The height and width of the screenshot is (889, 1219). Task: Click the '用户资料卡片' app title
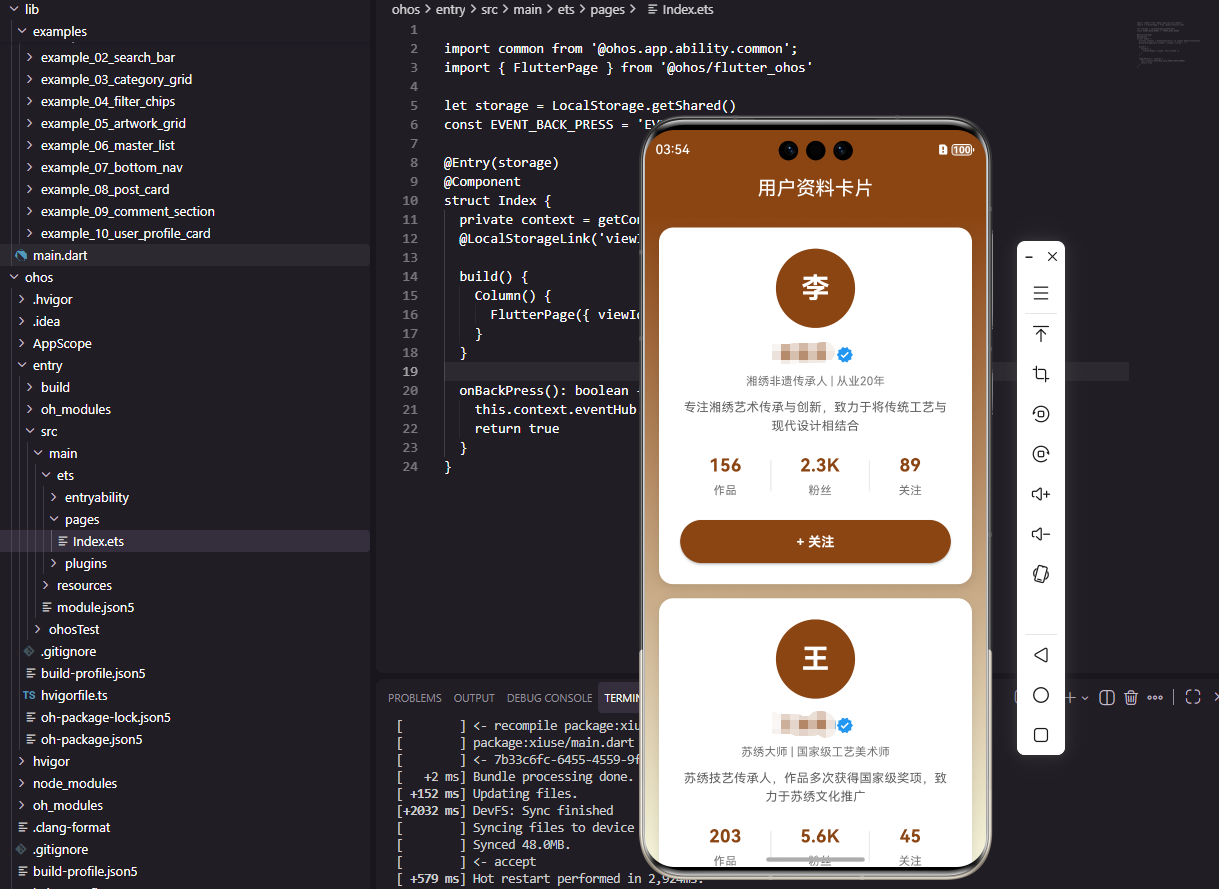(815, 188)
